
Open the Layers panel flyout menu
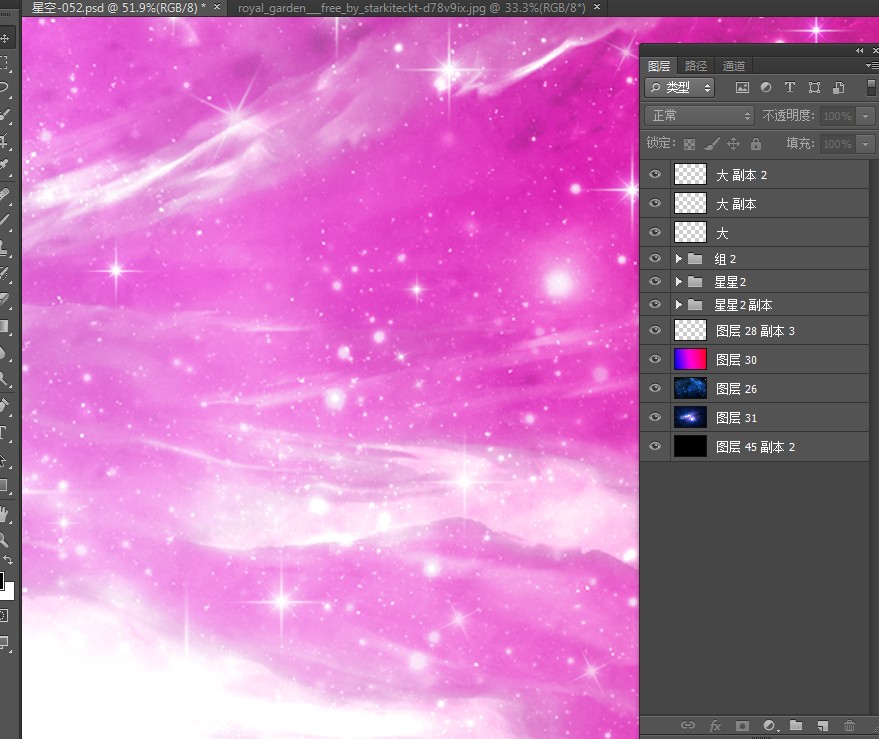pyautogui.click(x=872, y=66)
